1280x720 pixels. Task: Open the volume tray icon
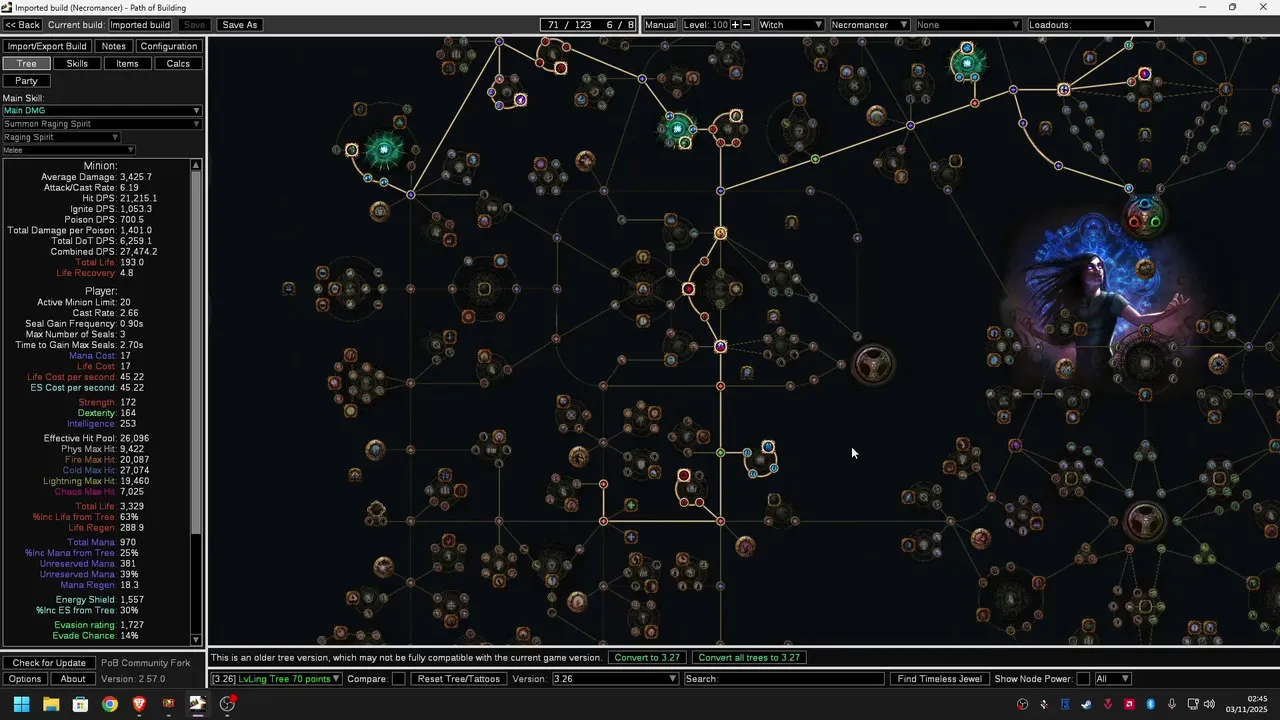[x=1209, y=704]
